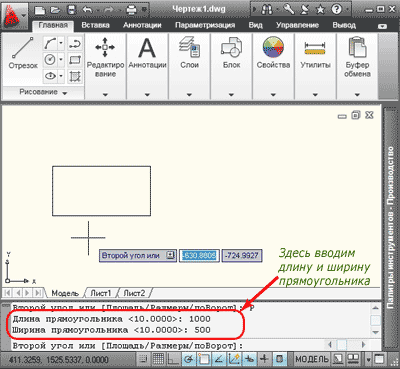Select the Отрезок line tool
The height and width of the screenshot is (369, 400).
coord(23,53)
